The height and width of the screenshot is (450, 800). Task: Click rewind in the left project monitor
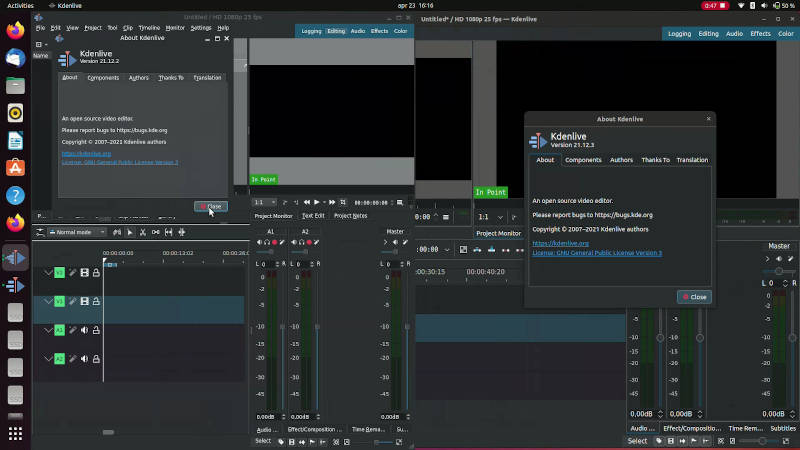(x=307, y=203)
